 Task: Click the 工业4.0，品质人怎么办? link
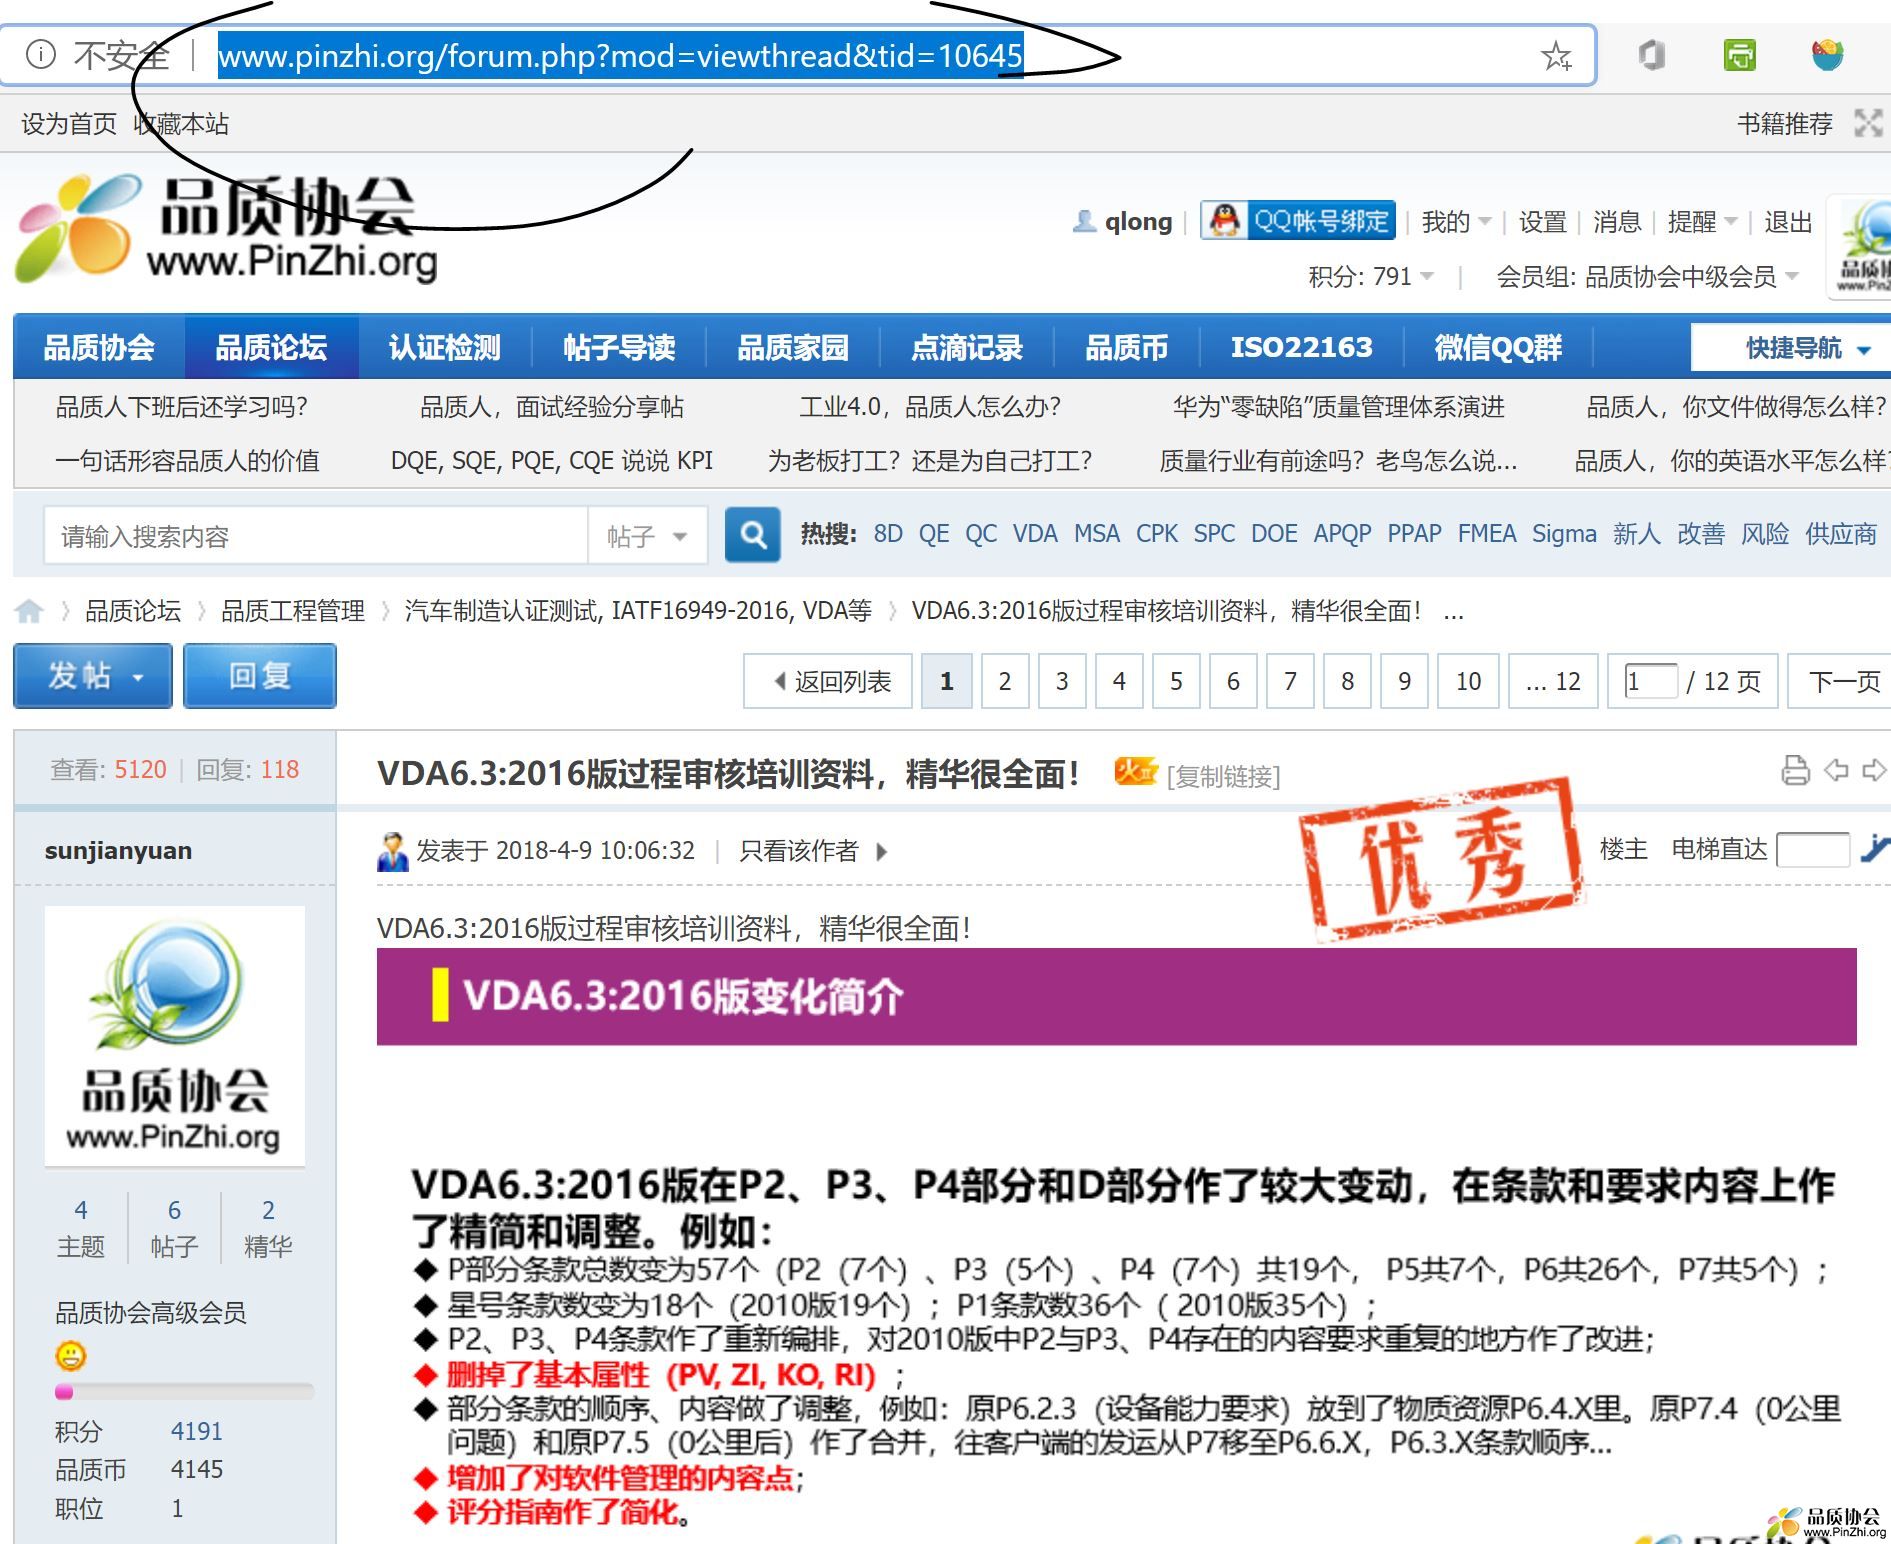click(x=930, y=407)
